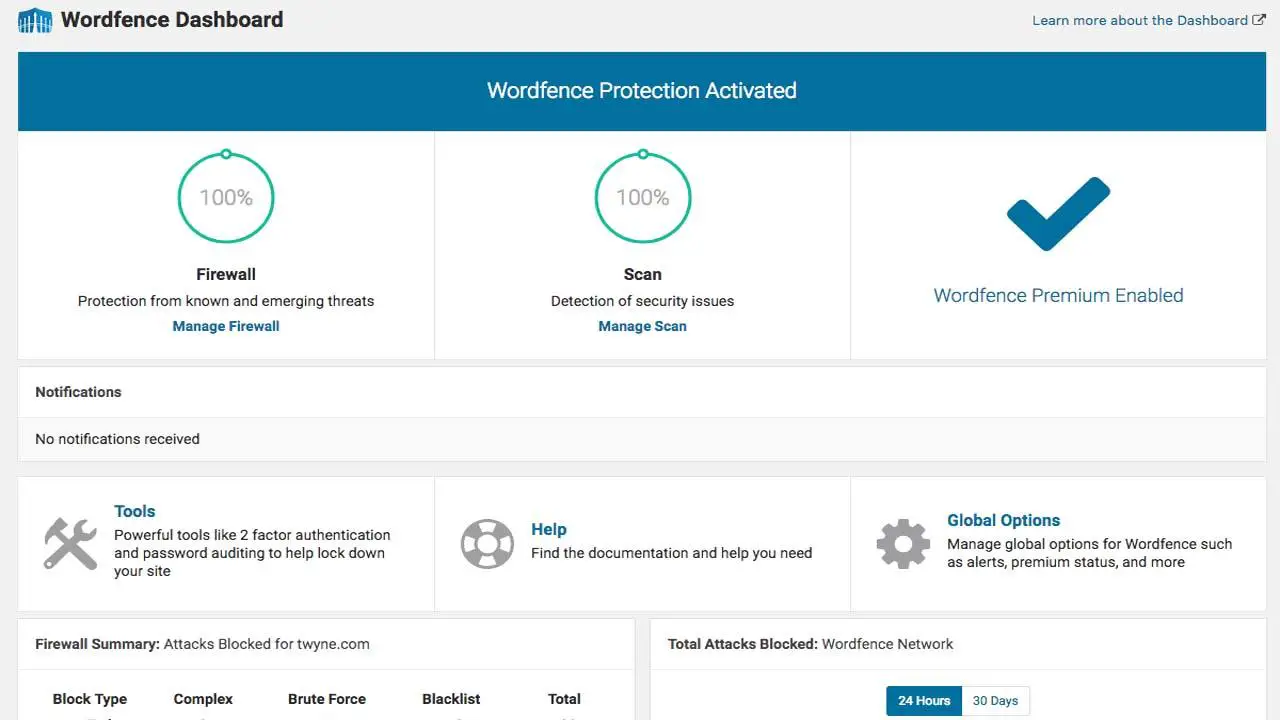Switch to the 30 Days tab
Screen dimensions: 1280x720
(995, 701)
